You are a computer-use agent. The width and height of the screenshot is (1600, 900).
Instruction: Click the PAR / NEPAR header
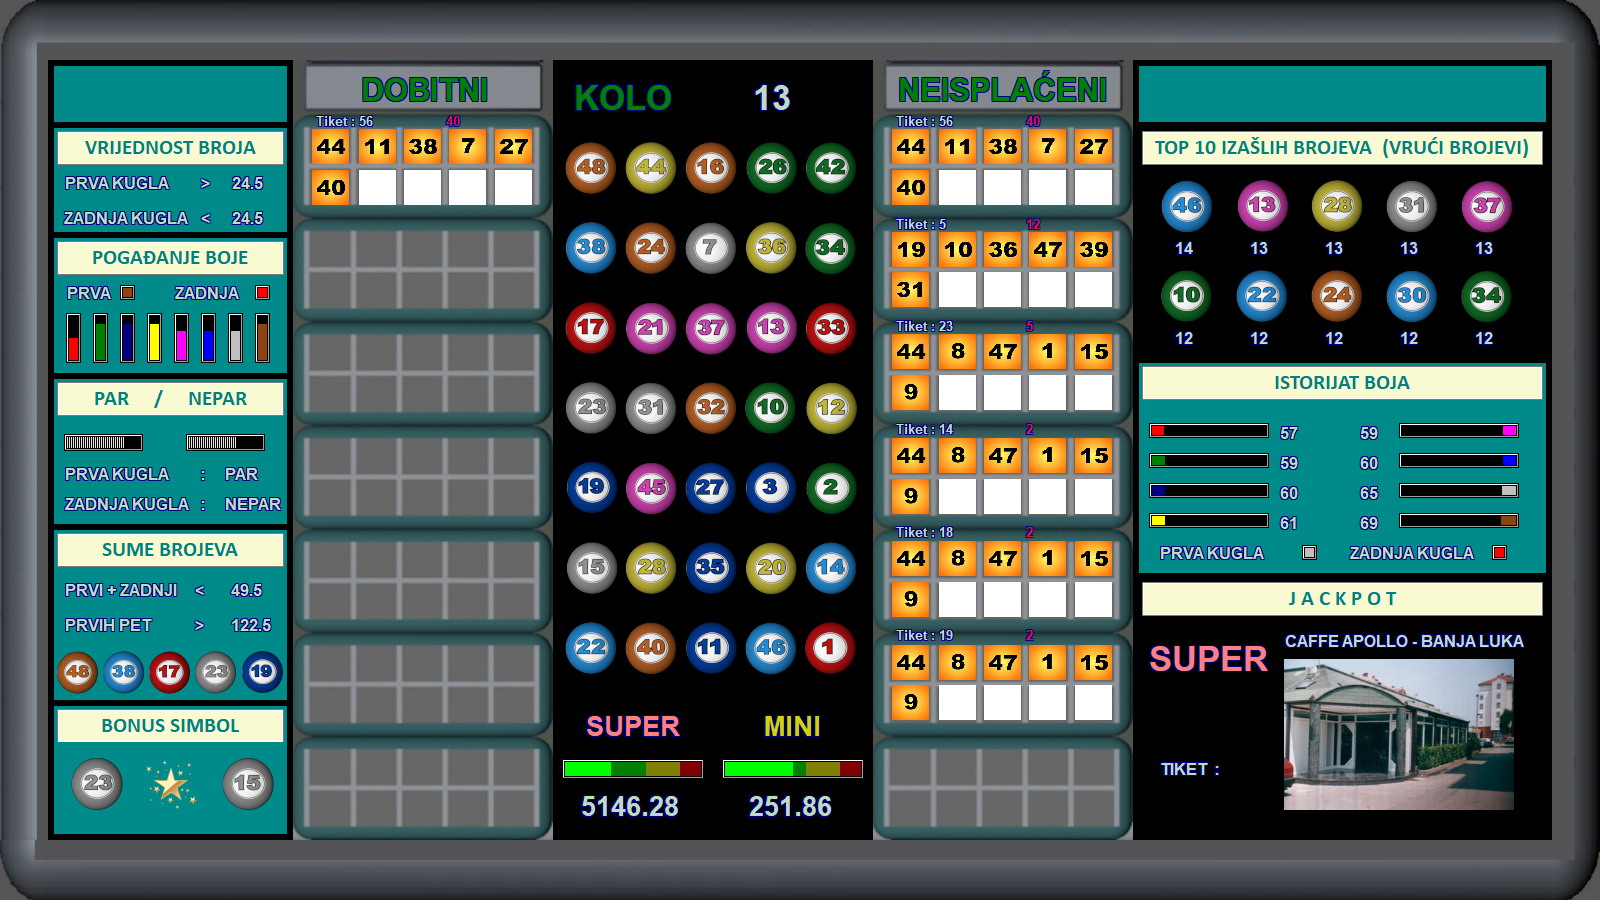[x=170, y=399]
